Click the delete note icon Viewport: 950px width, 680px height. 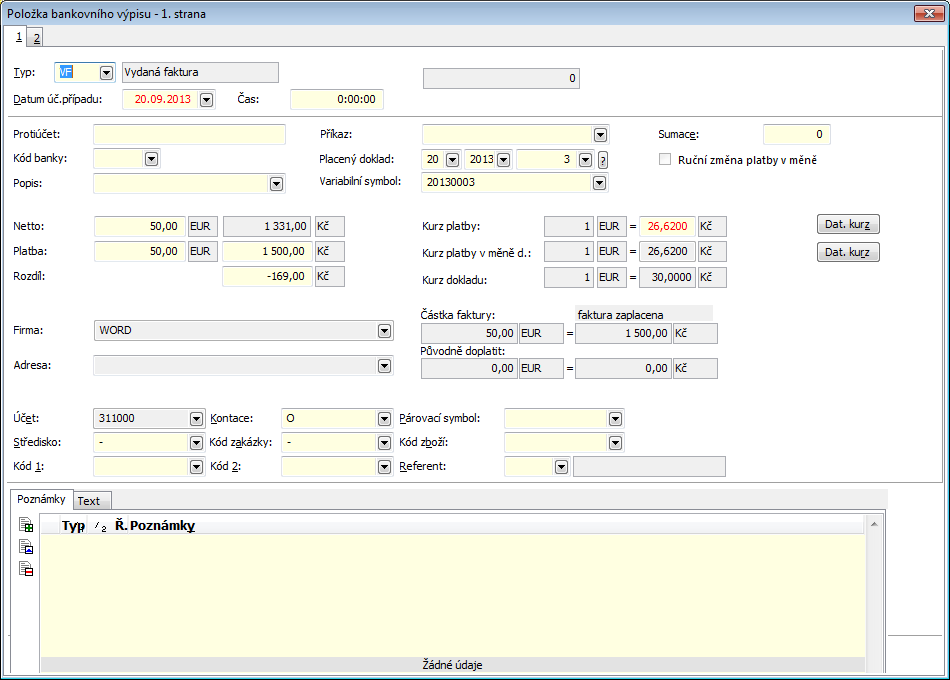(27, 569)
